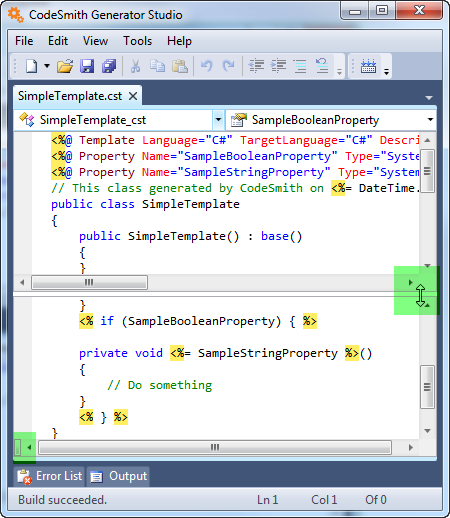This screenshot has height=518, width=450.
Task: Maximize the CodeSmith Generator Studio window
Action: tap(382, 11)
